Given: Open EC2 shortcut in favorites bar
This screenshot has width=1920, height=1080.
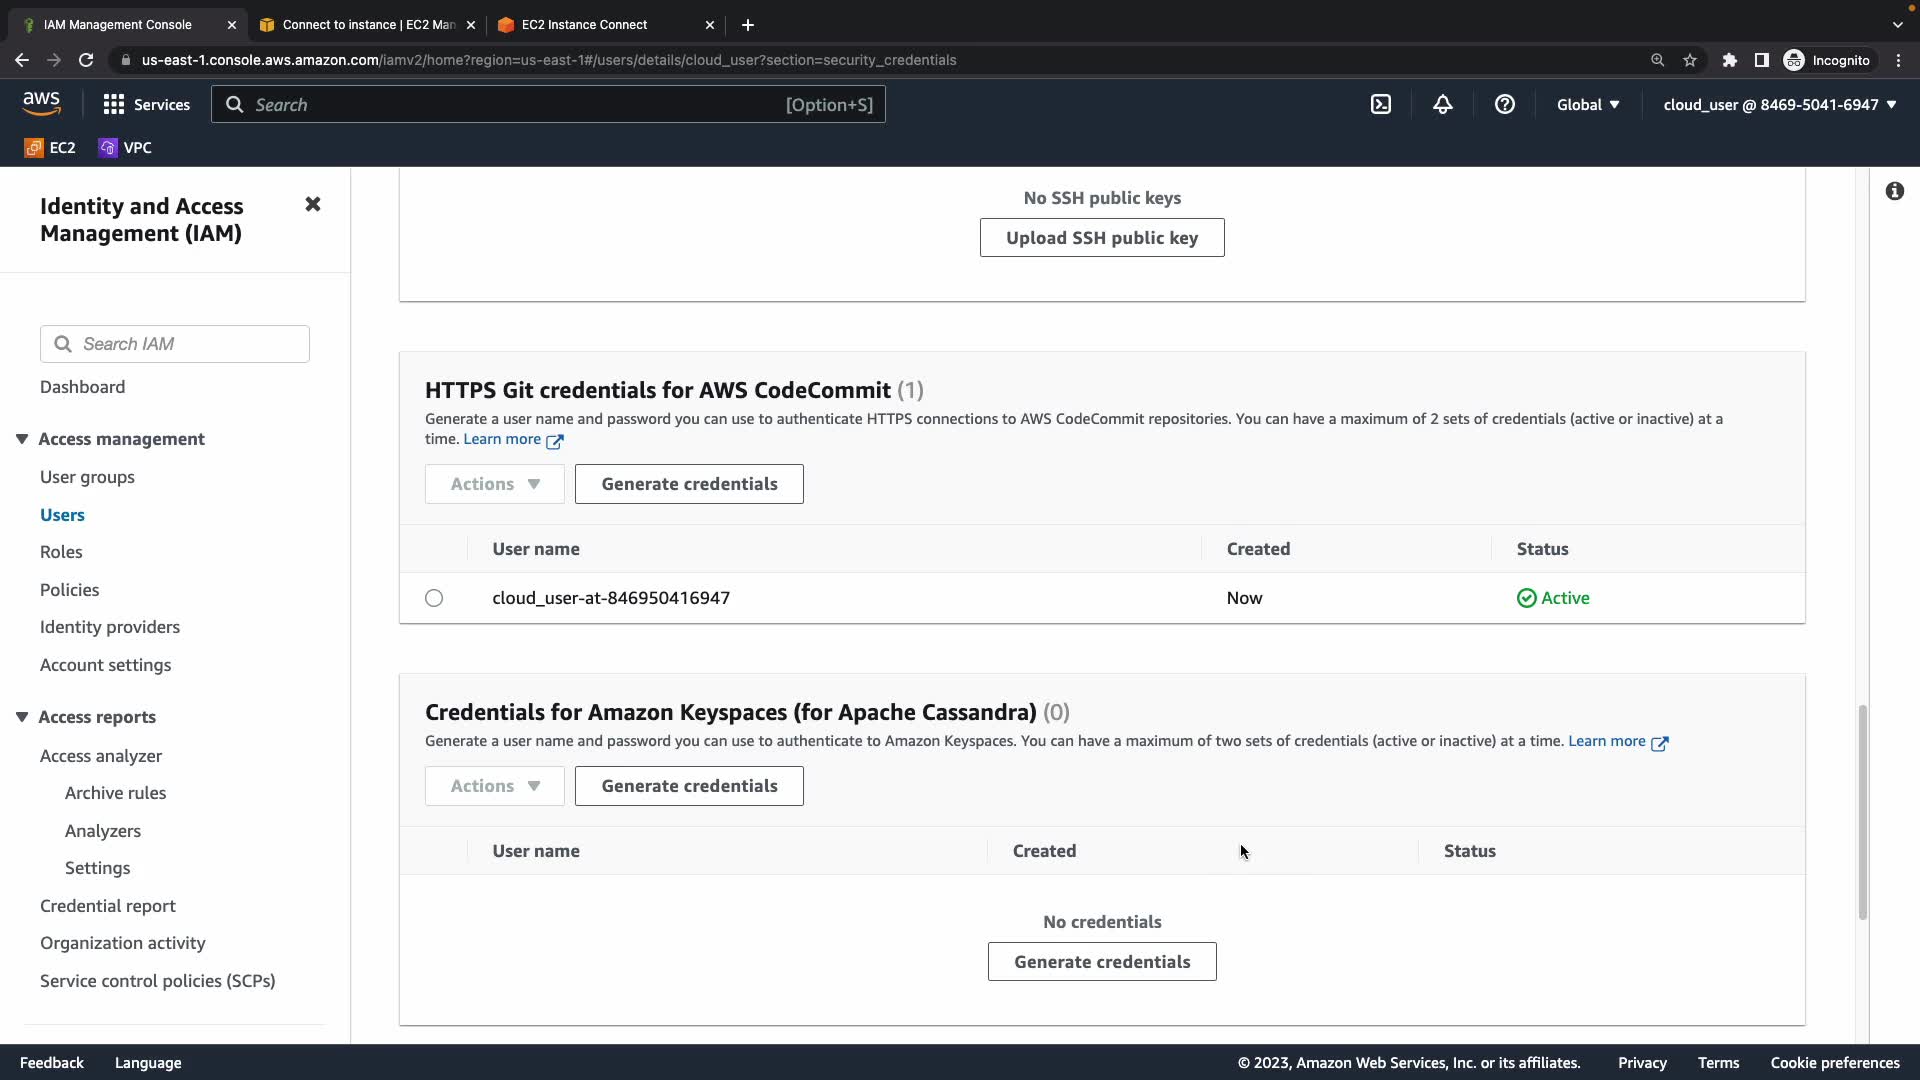Looking at the screenshot, I should click(50, 148).
